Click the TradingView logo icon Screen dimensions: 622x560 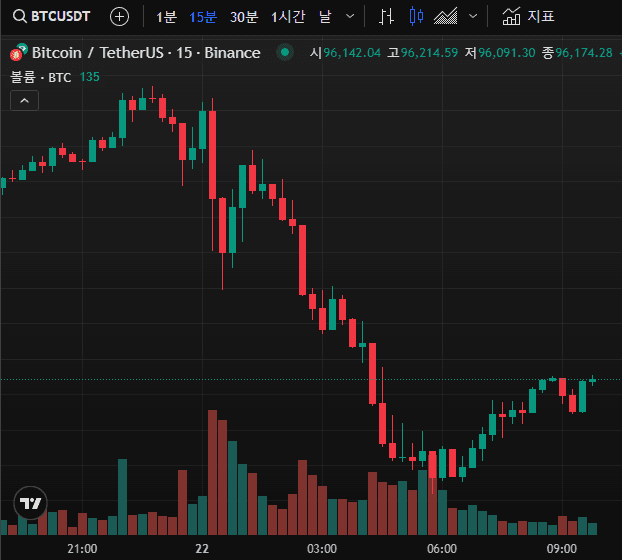point(31,503)
